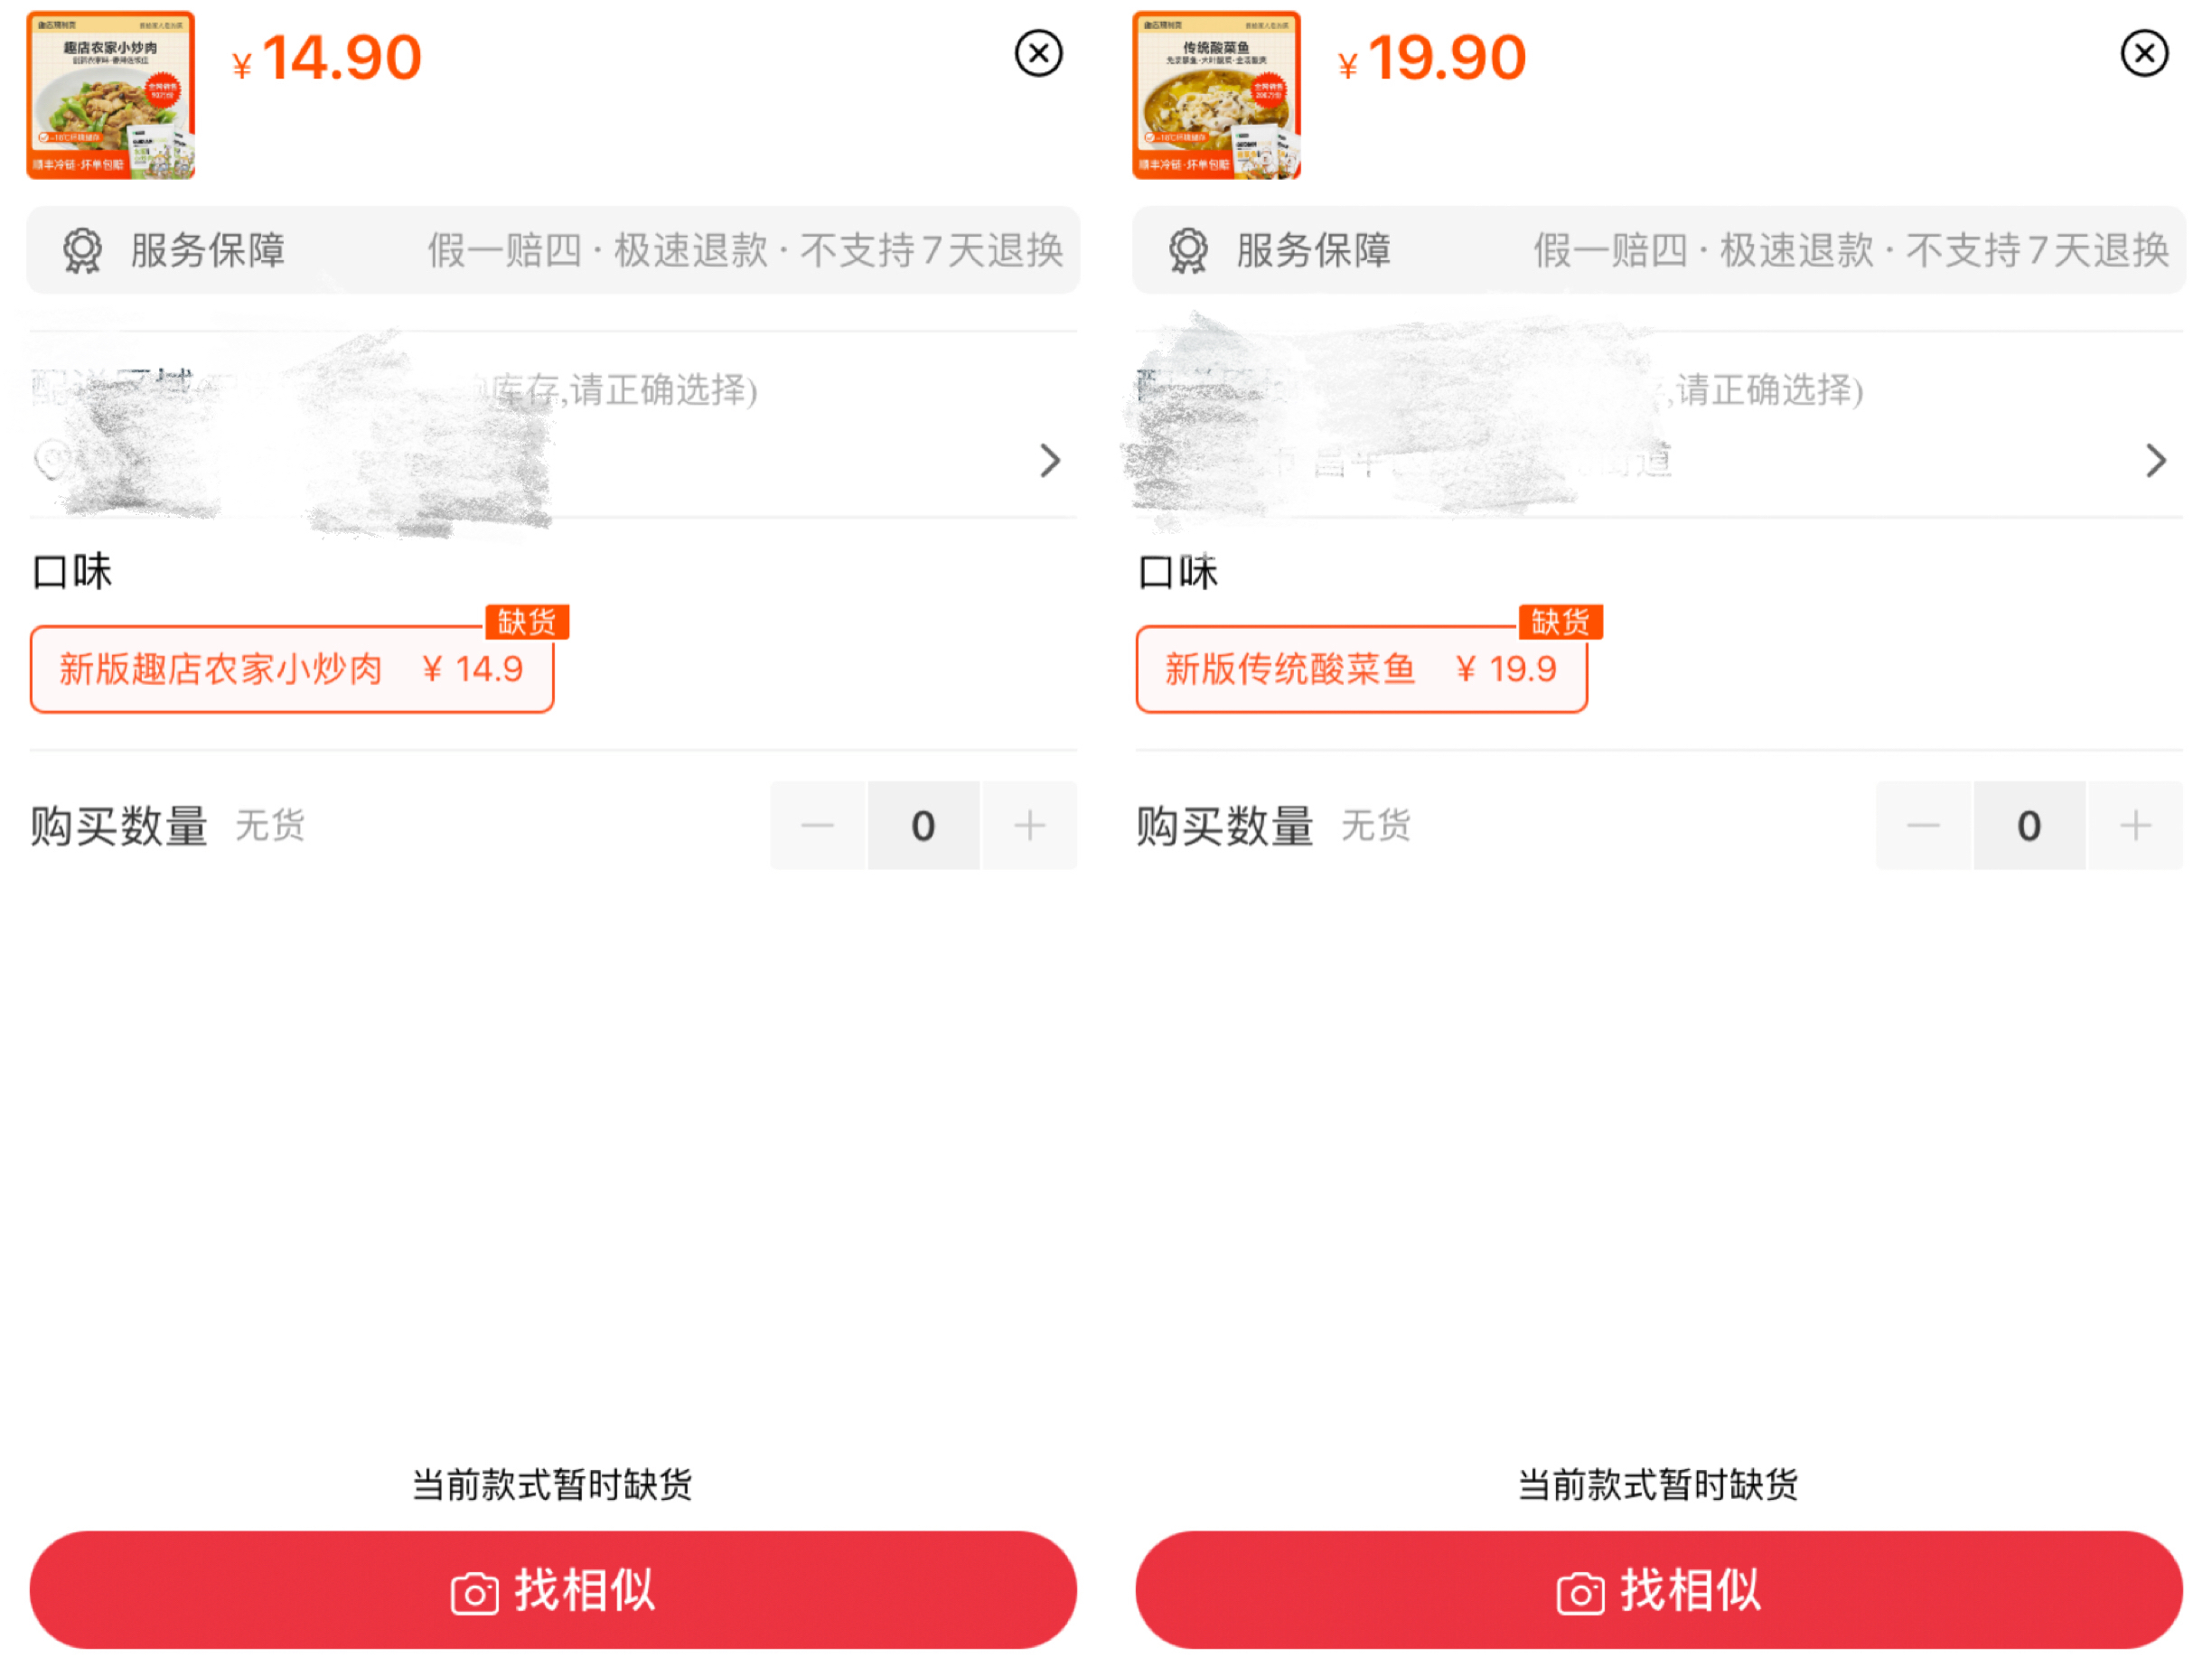Viewport: 2212px width, 1657px height.
Task: Click the quantity field for 农家小炒肉
Action: [923, 825]
